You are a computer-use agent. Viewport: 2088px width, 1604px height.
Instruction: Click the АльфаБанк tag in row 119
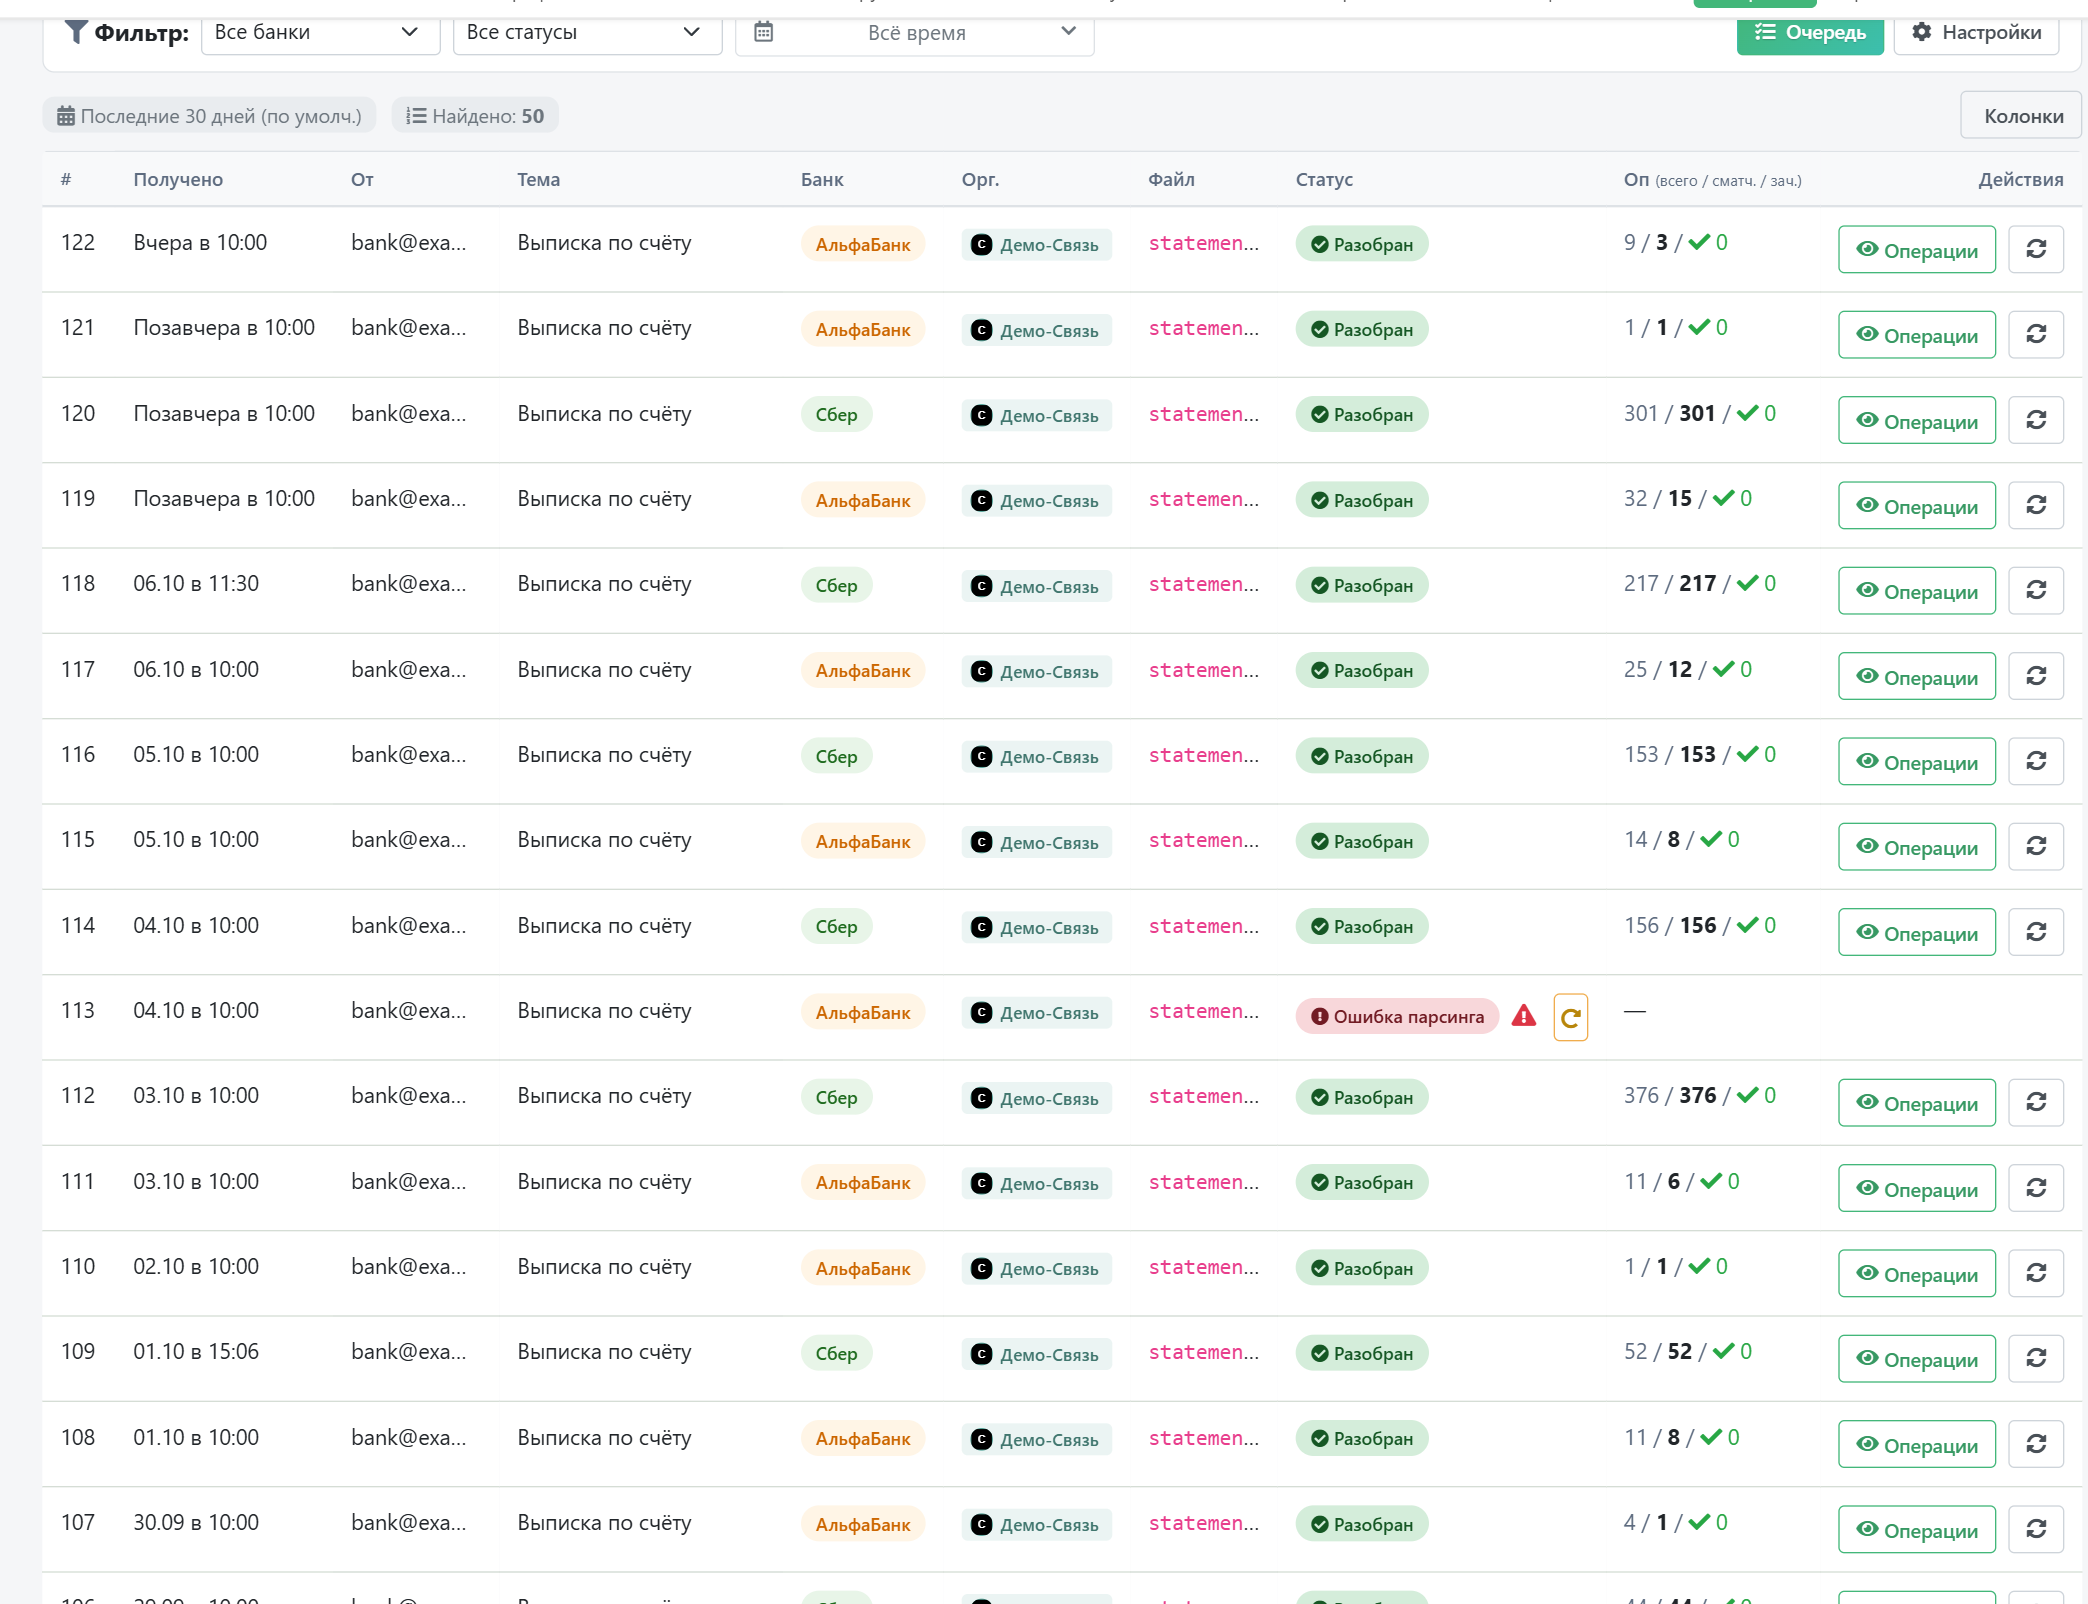tap(862, 500)
